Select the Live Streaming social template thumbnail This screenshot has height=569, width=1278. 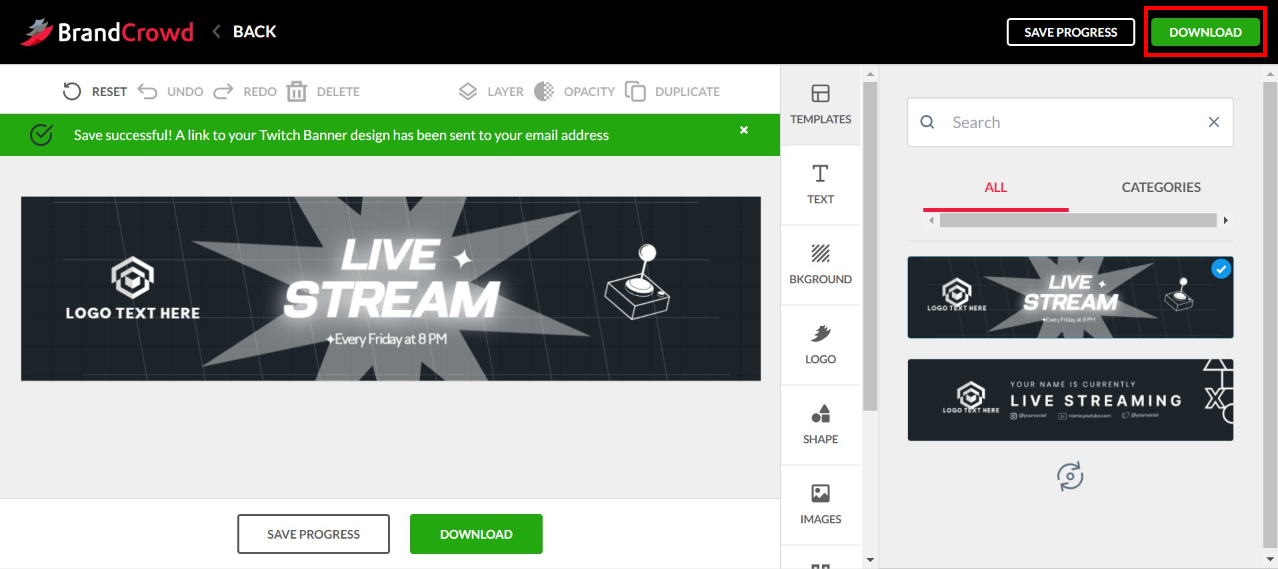(x=1070, y=400)
